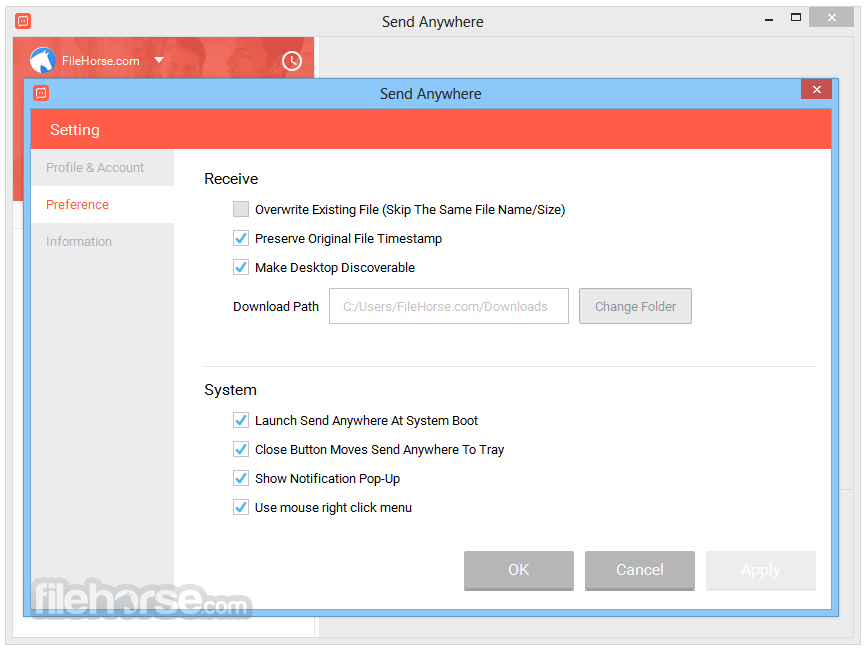Select the Preference tab
Image resolution: width=867 pixels, height=650 pixels.
[102, 205]
